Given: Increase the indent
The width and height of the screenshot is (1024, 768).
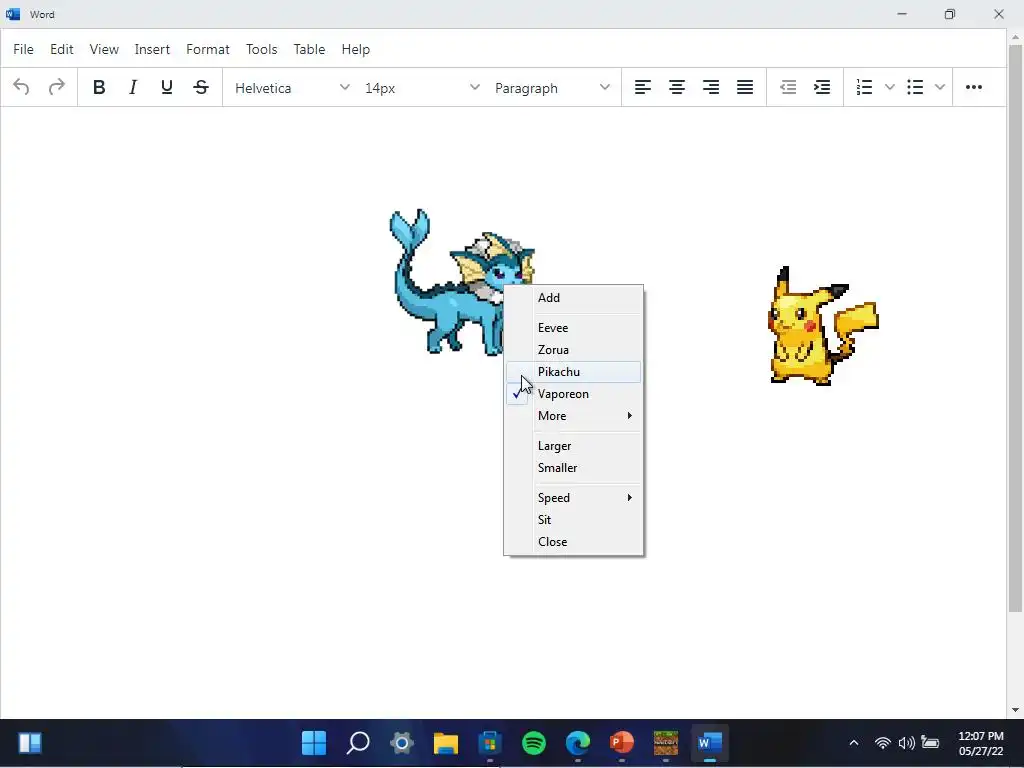Looking at the screenshot, I should pos(822,87).
